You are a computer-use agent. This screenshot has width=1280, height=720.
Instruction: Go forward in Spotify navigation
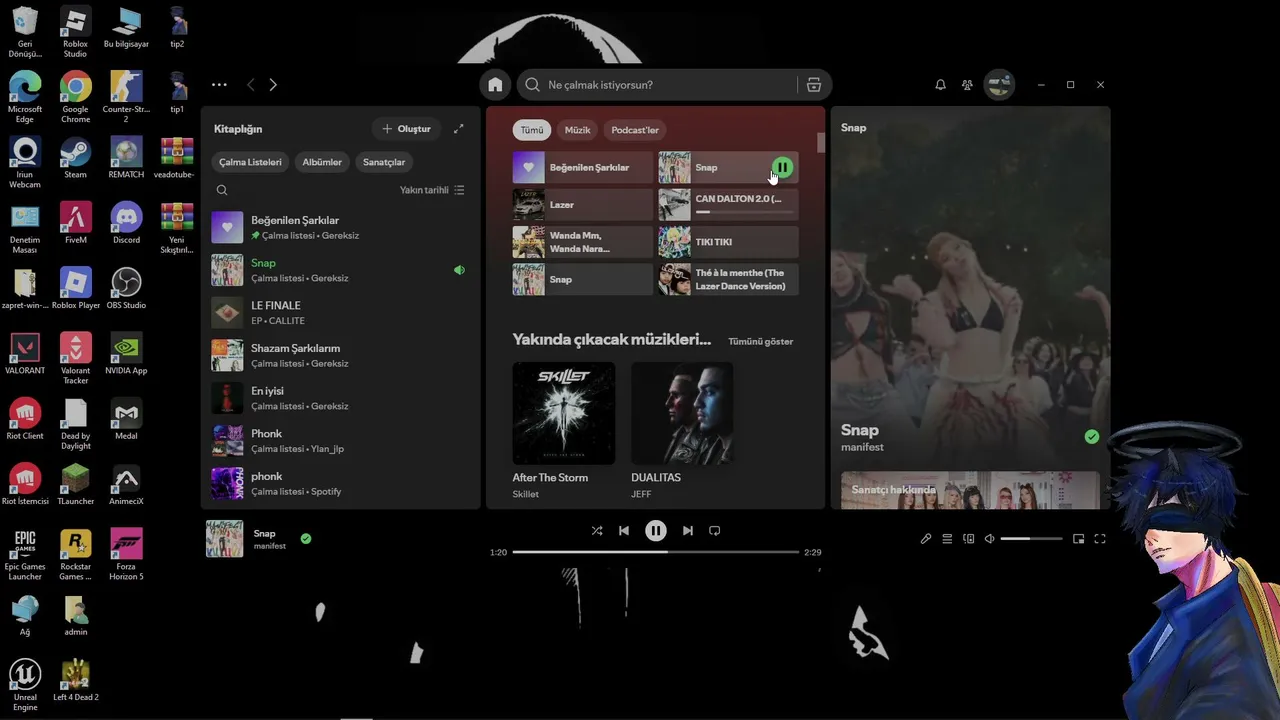273,85
